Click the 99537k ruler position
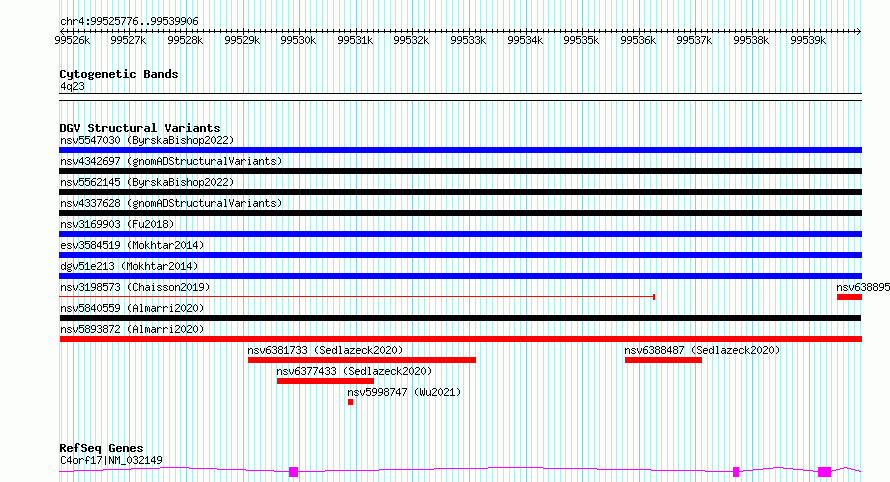This screenshot has height=482, width=890. pyautogui.click(x=694, y=40)
